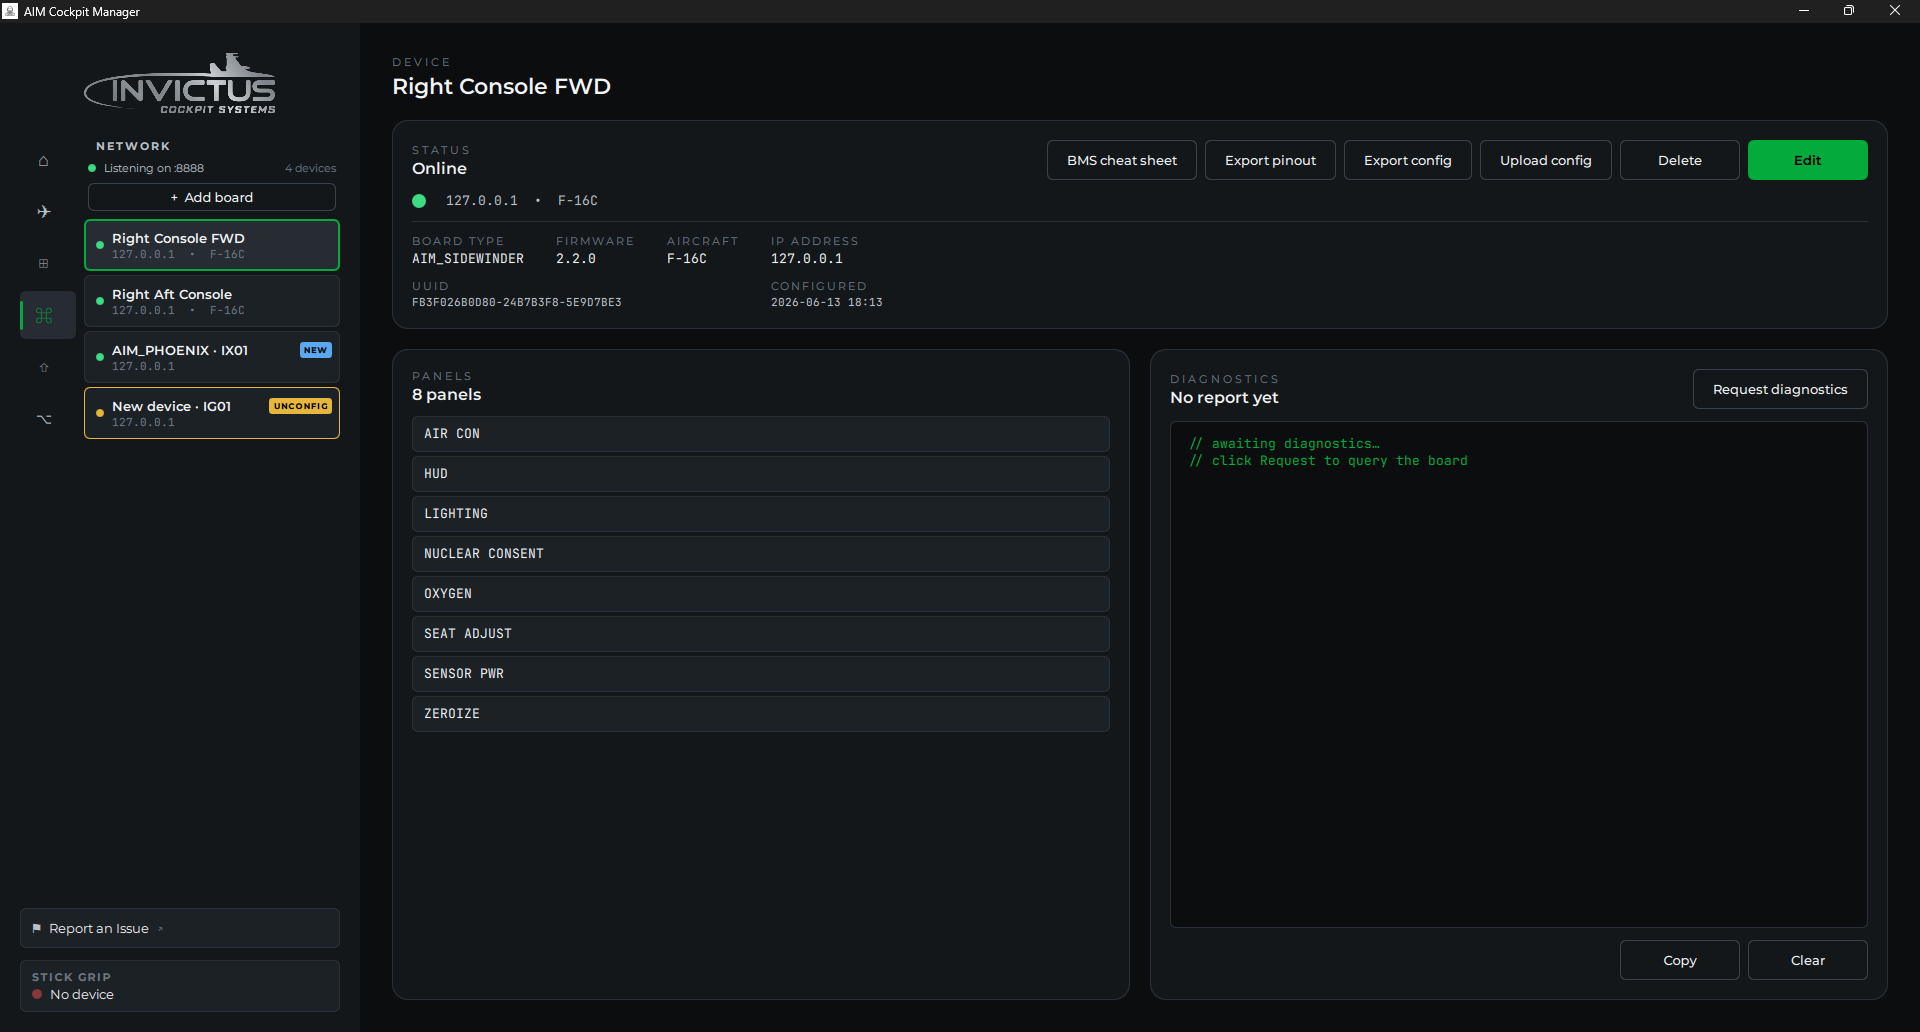Select New device · IG01 entry
1920x1032 pixels.
[212, 413]
